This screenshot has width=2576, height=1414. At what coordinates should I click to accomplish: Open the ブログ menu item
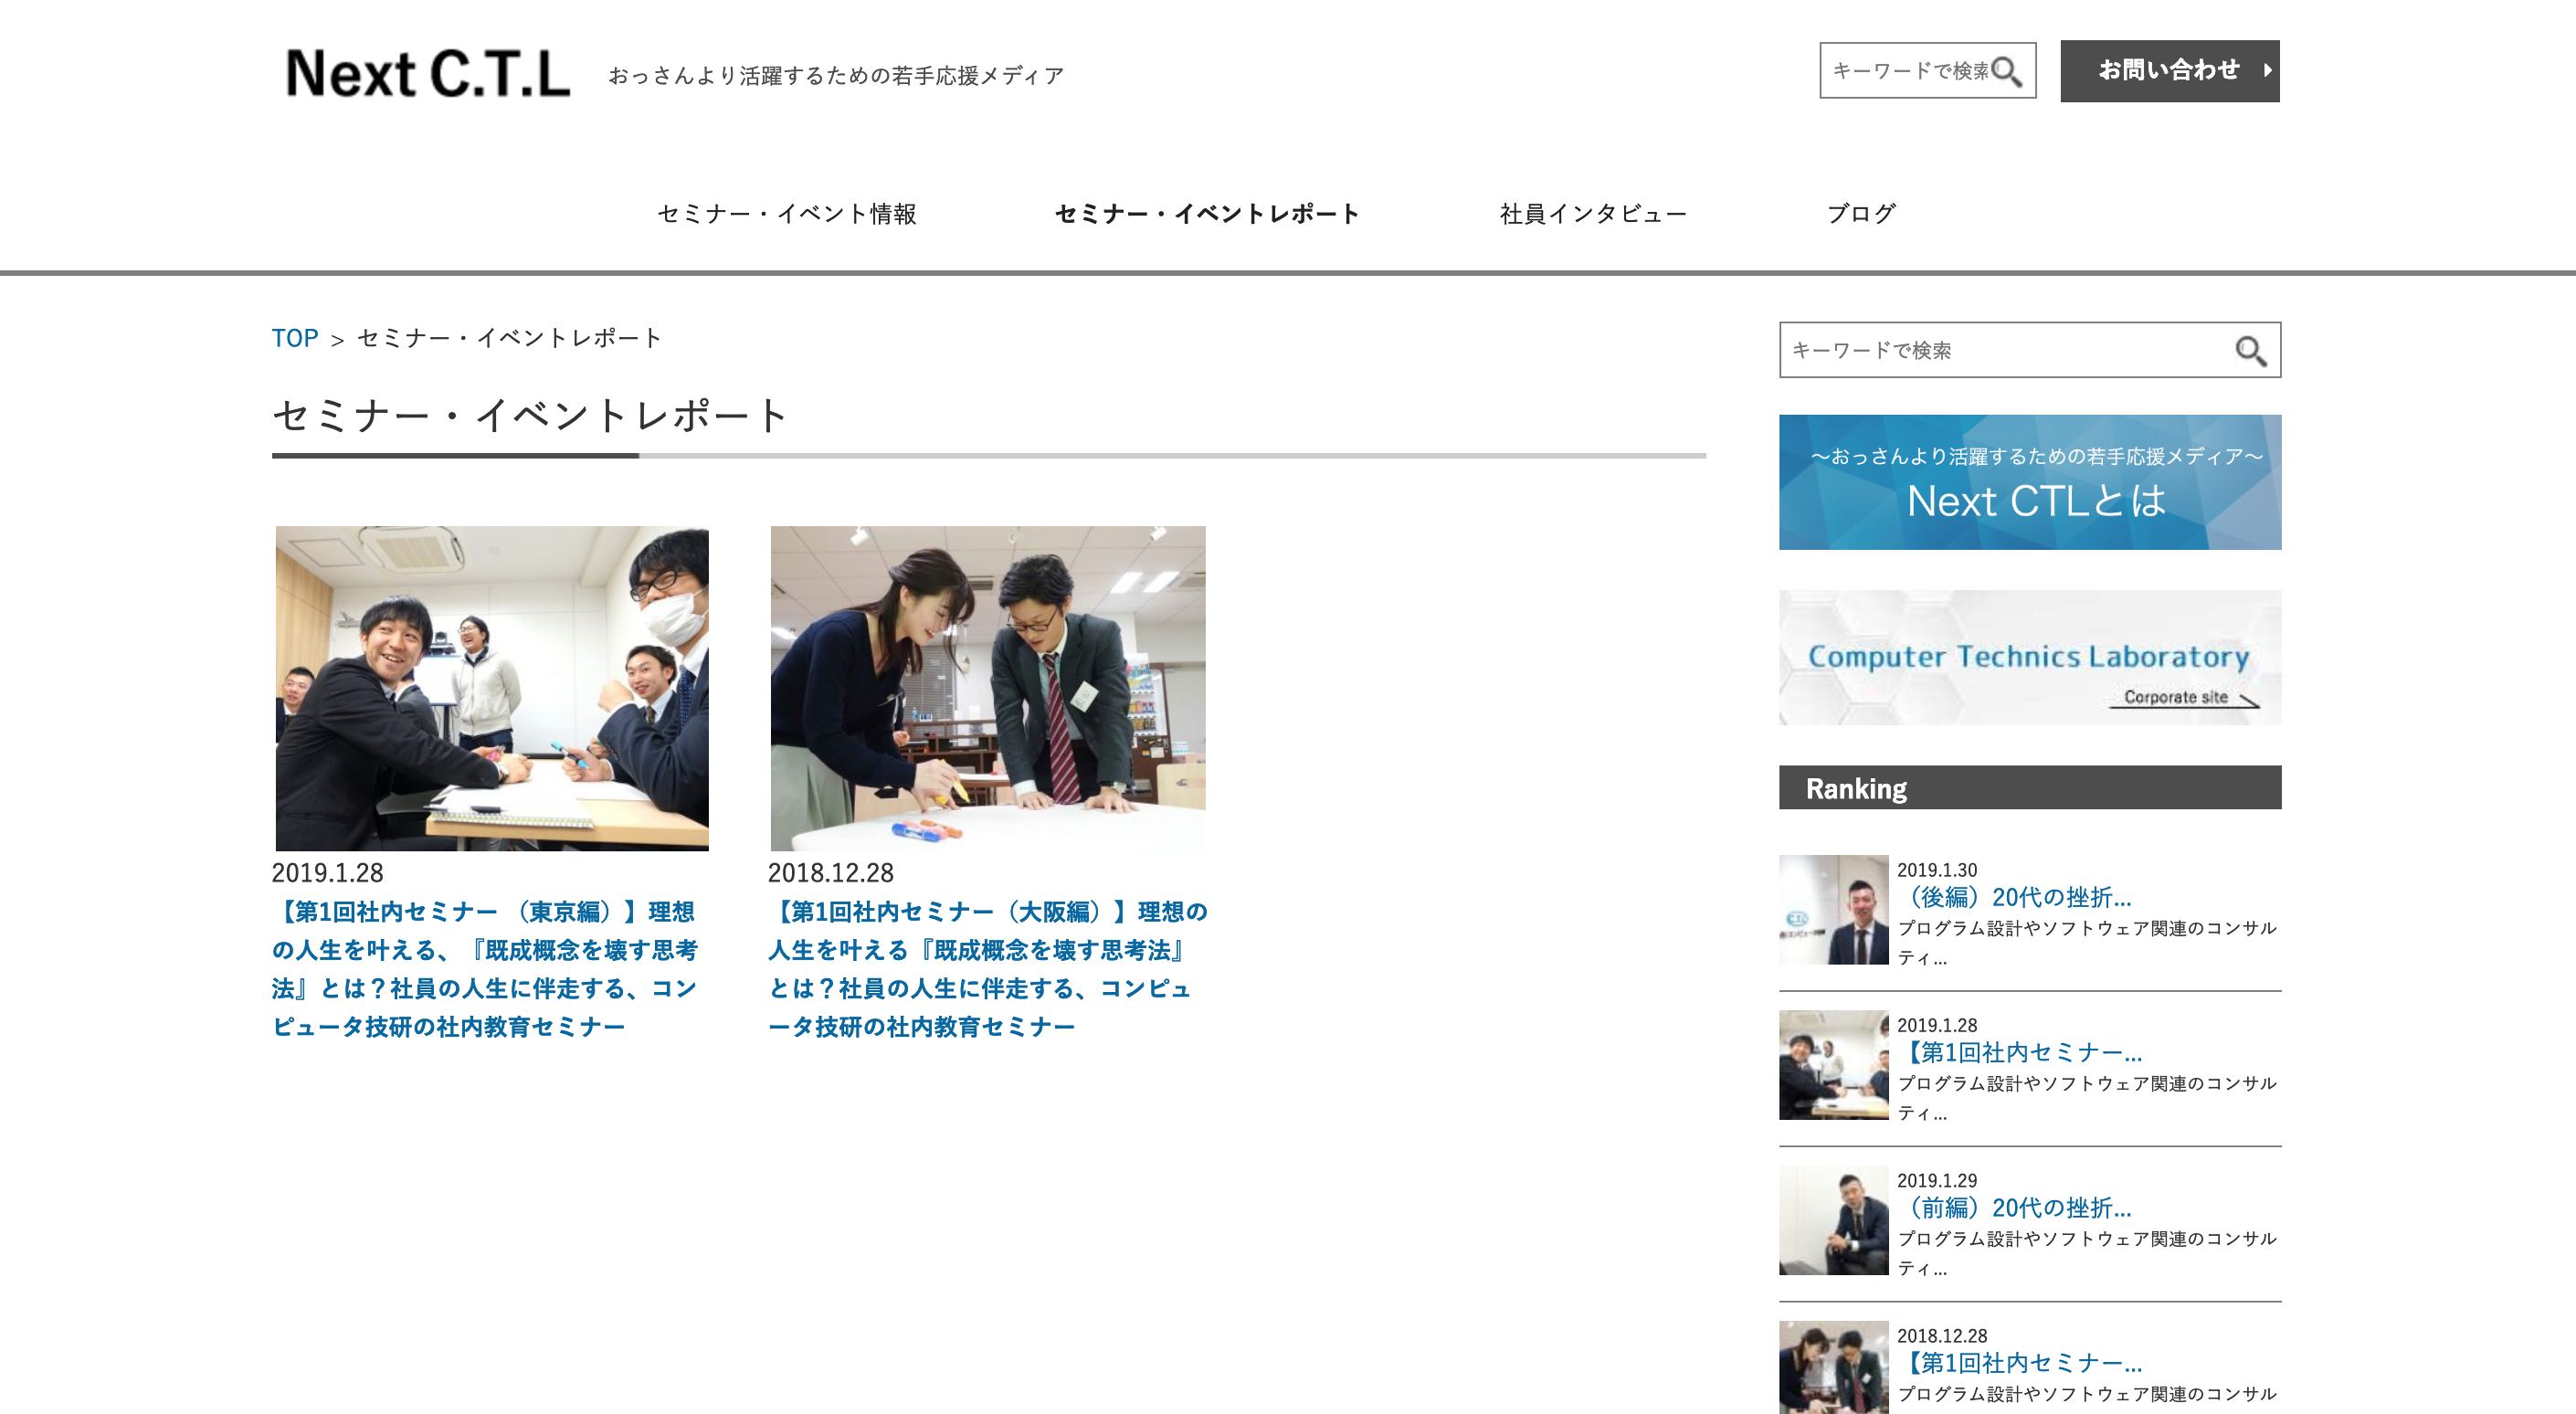pos(1860,214)
